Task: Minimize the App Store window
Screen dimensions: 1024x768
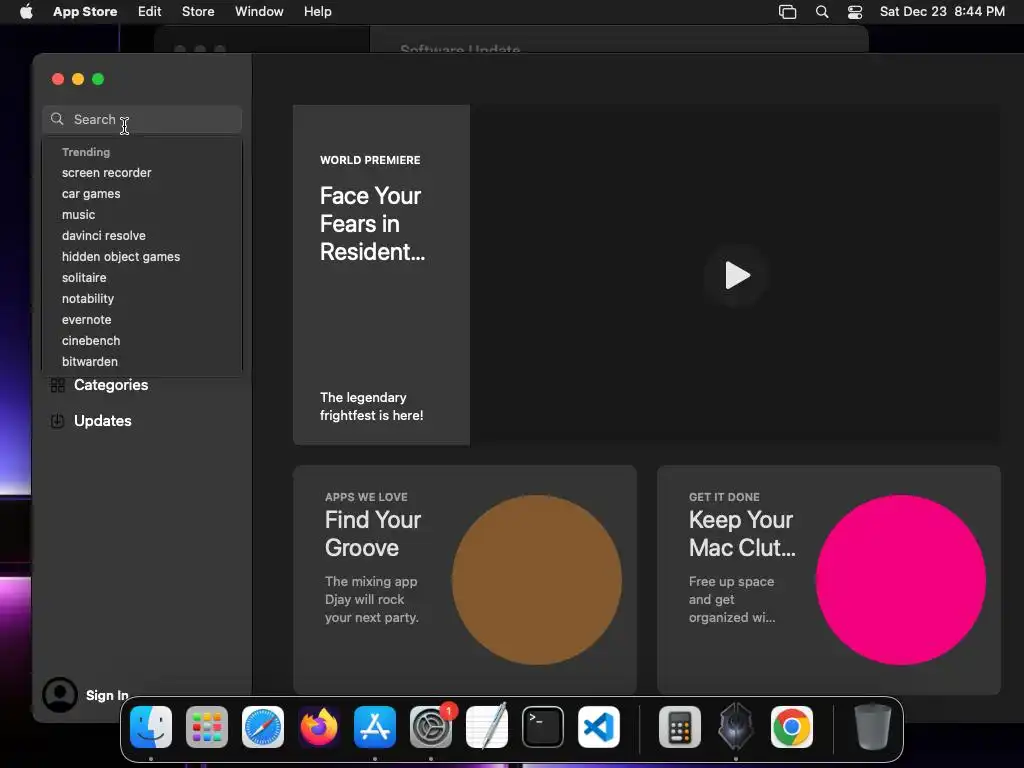Action: (x=78, y=79)
